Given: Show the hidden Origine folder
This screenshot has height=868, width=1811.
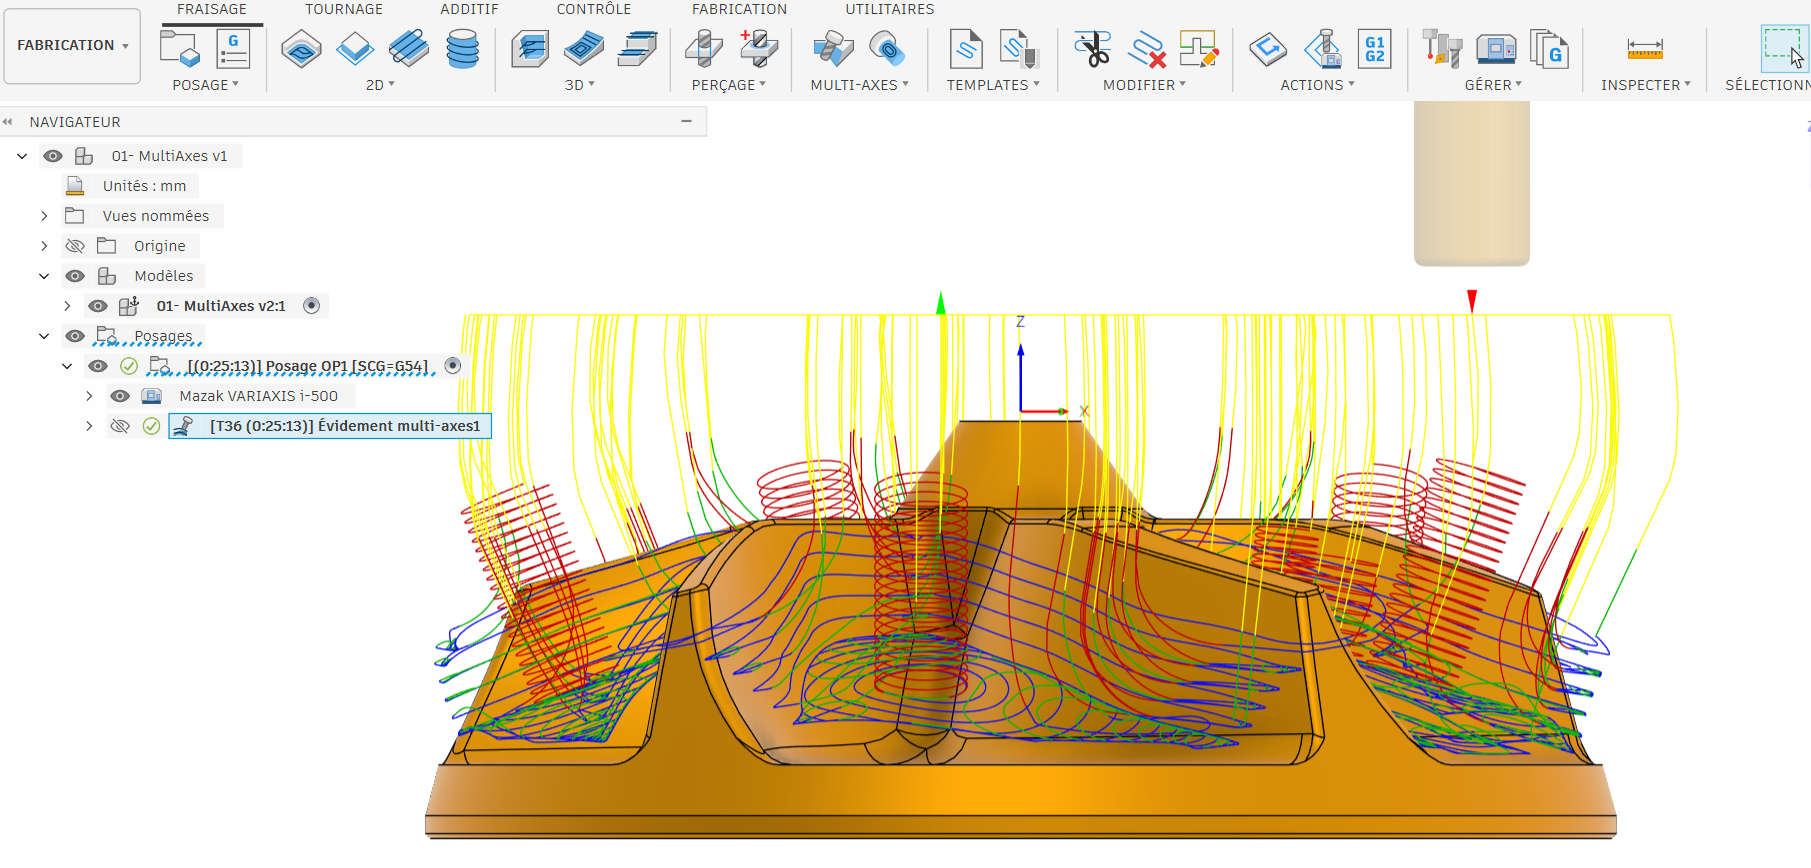Looking at the screenshot, I should (75, 246).
